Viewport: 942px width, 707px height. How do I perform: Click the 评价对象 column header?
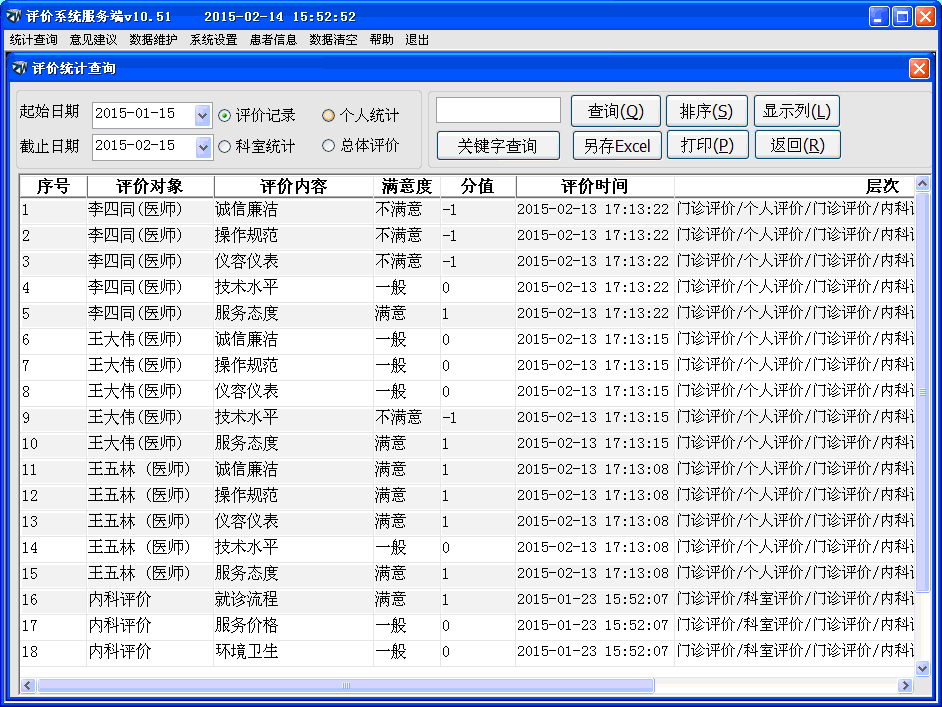pyautogui.click(x=150, y=186)
